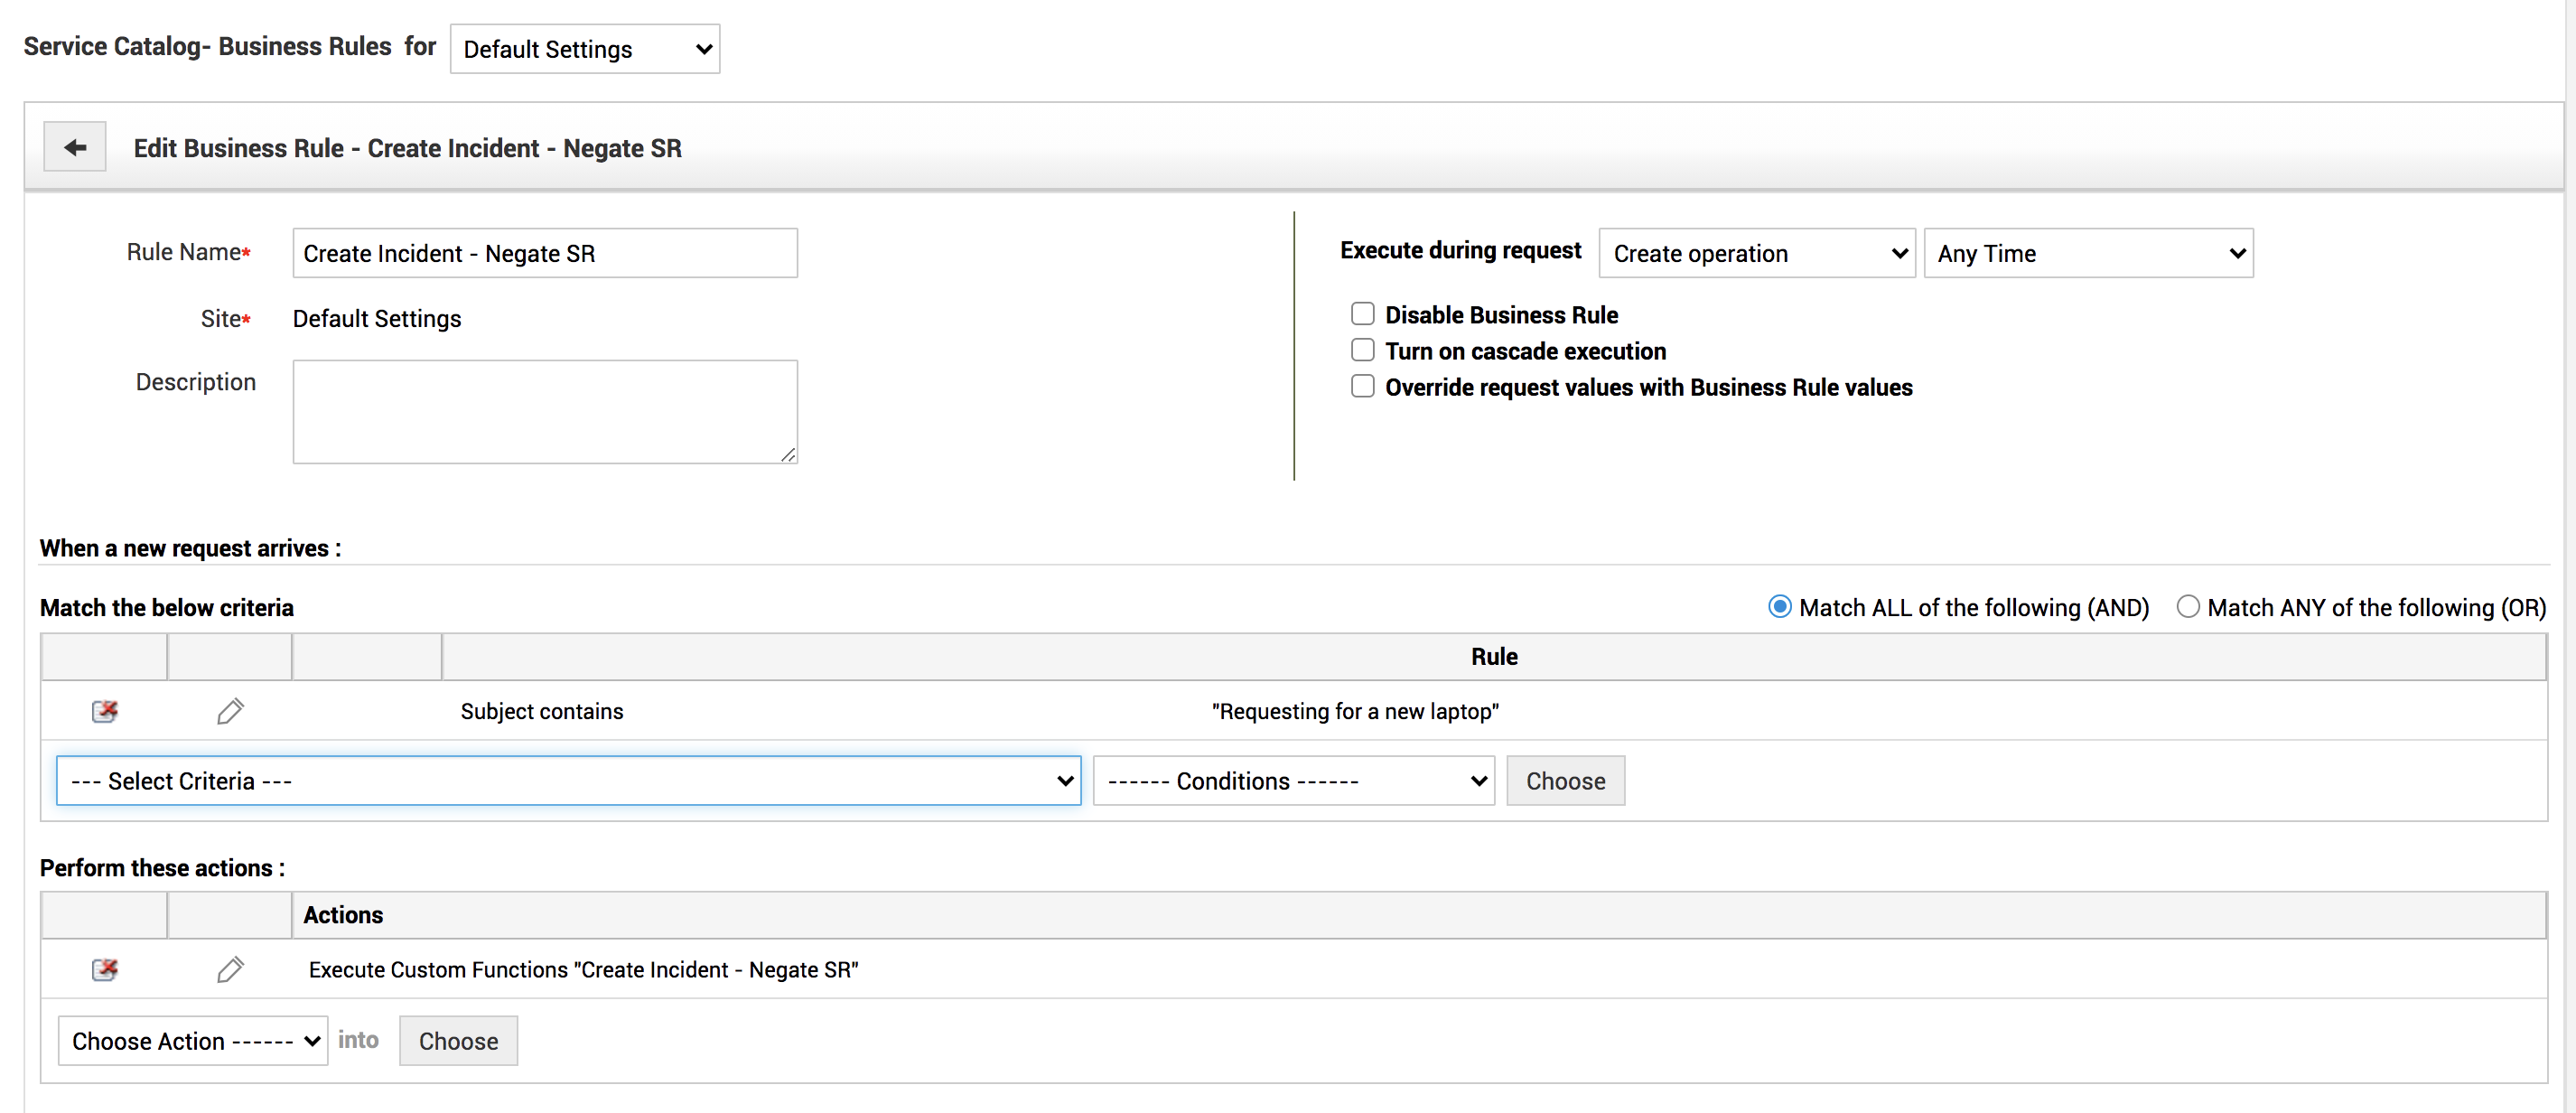The width and height of the screenshot is (2576, 1113).
Task: Click inside the Description text area
Action: pos(545,411)
